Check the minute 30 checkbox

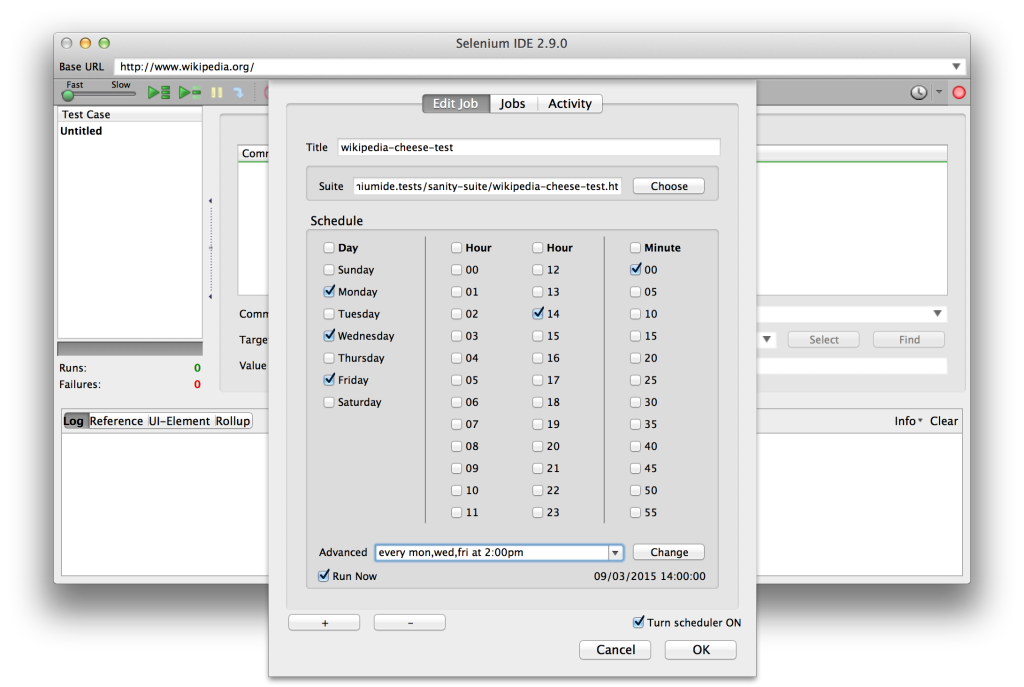pyautogui.click(x=635, y=402)
